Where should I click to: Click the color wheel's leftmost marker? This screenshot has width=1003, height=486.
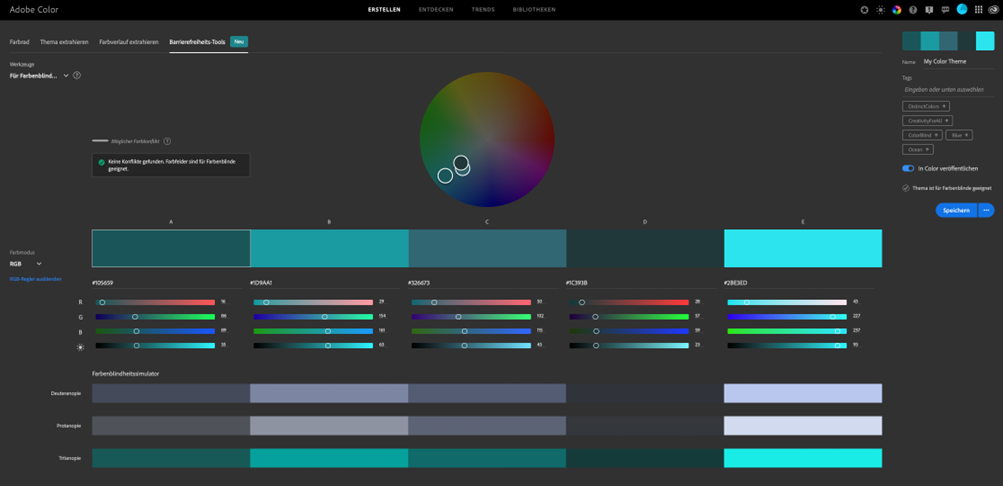click(x=445, y=175)
